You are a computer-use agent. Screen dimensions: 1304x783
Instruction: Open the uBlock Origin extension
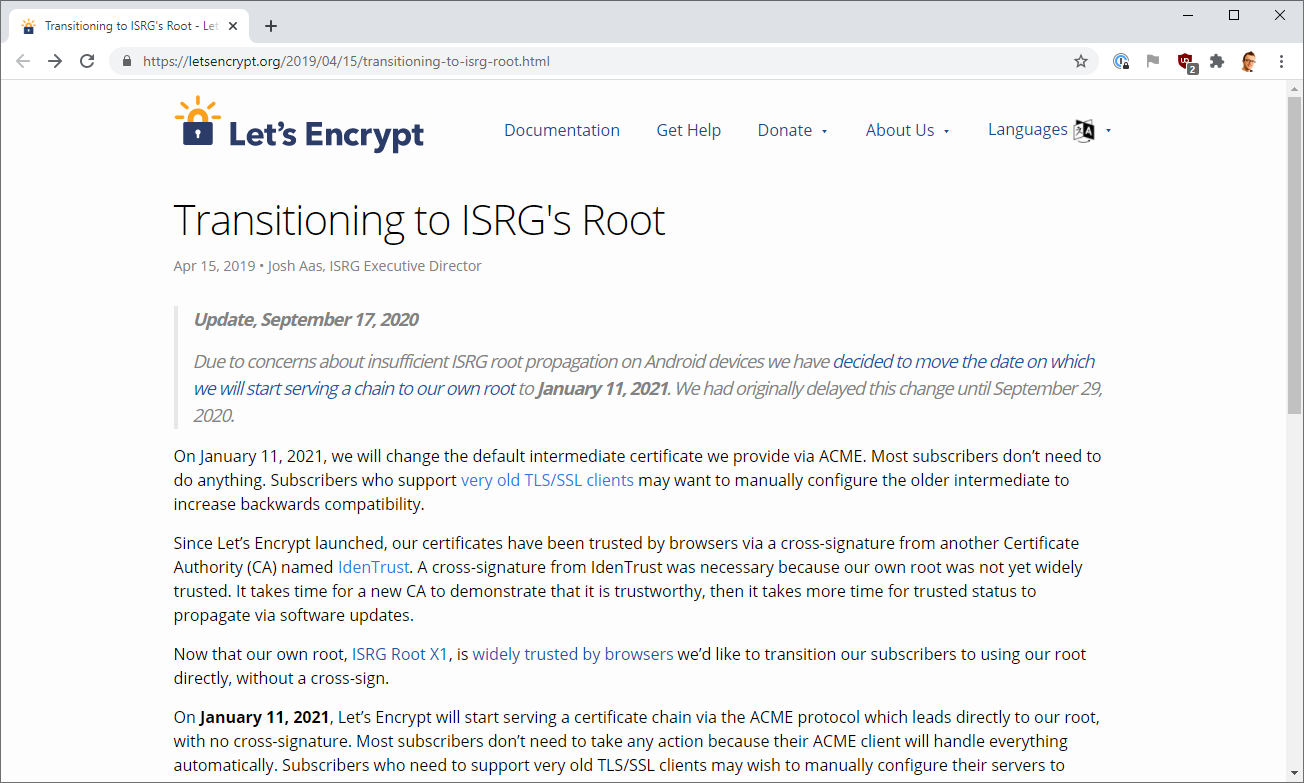[1186, 61]
